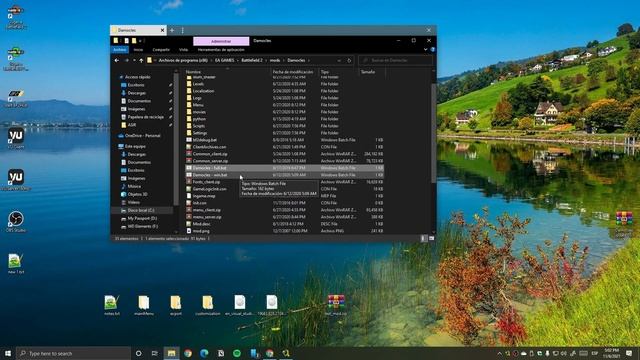
Task: Navigate to EA GAMES breadcrumb
Action: click(x=224, y=60)
